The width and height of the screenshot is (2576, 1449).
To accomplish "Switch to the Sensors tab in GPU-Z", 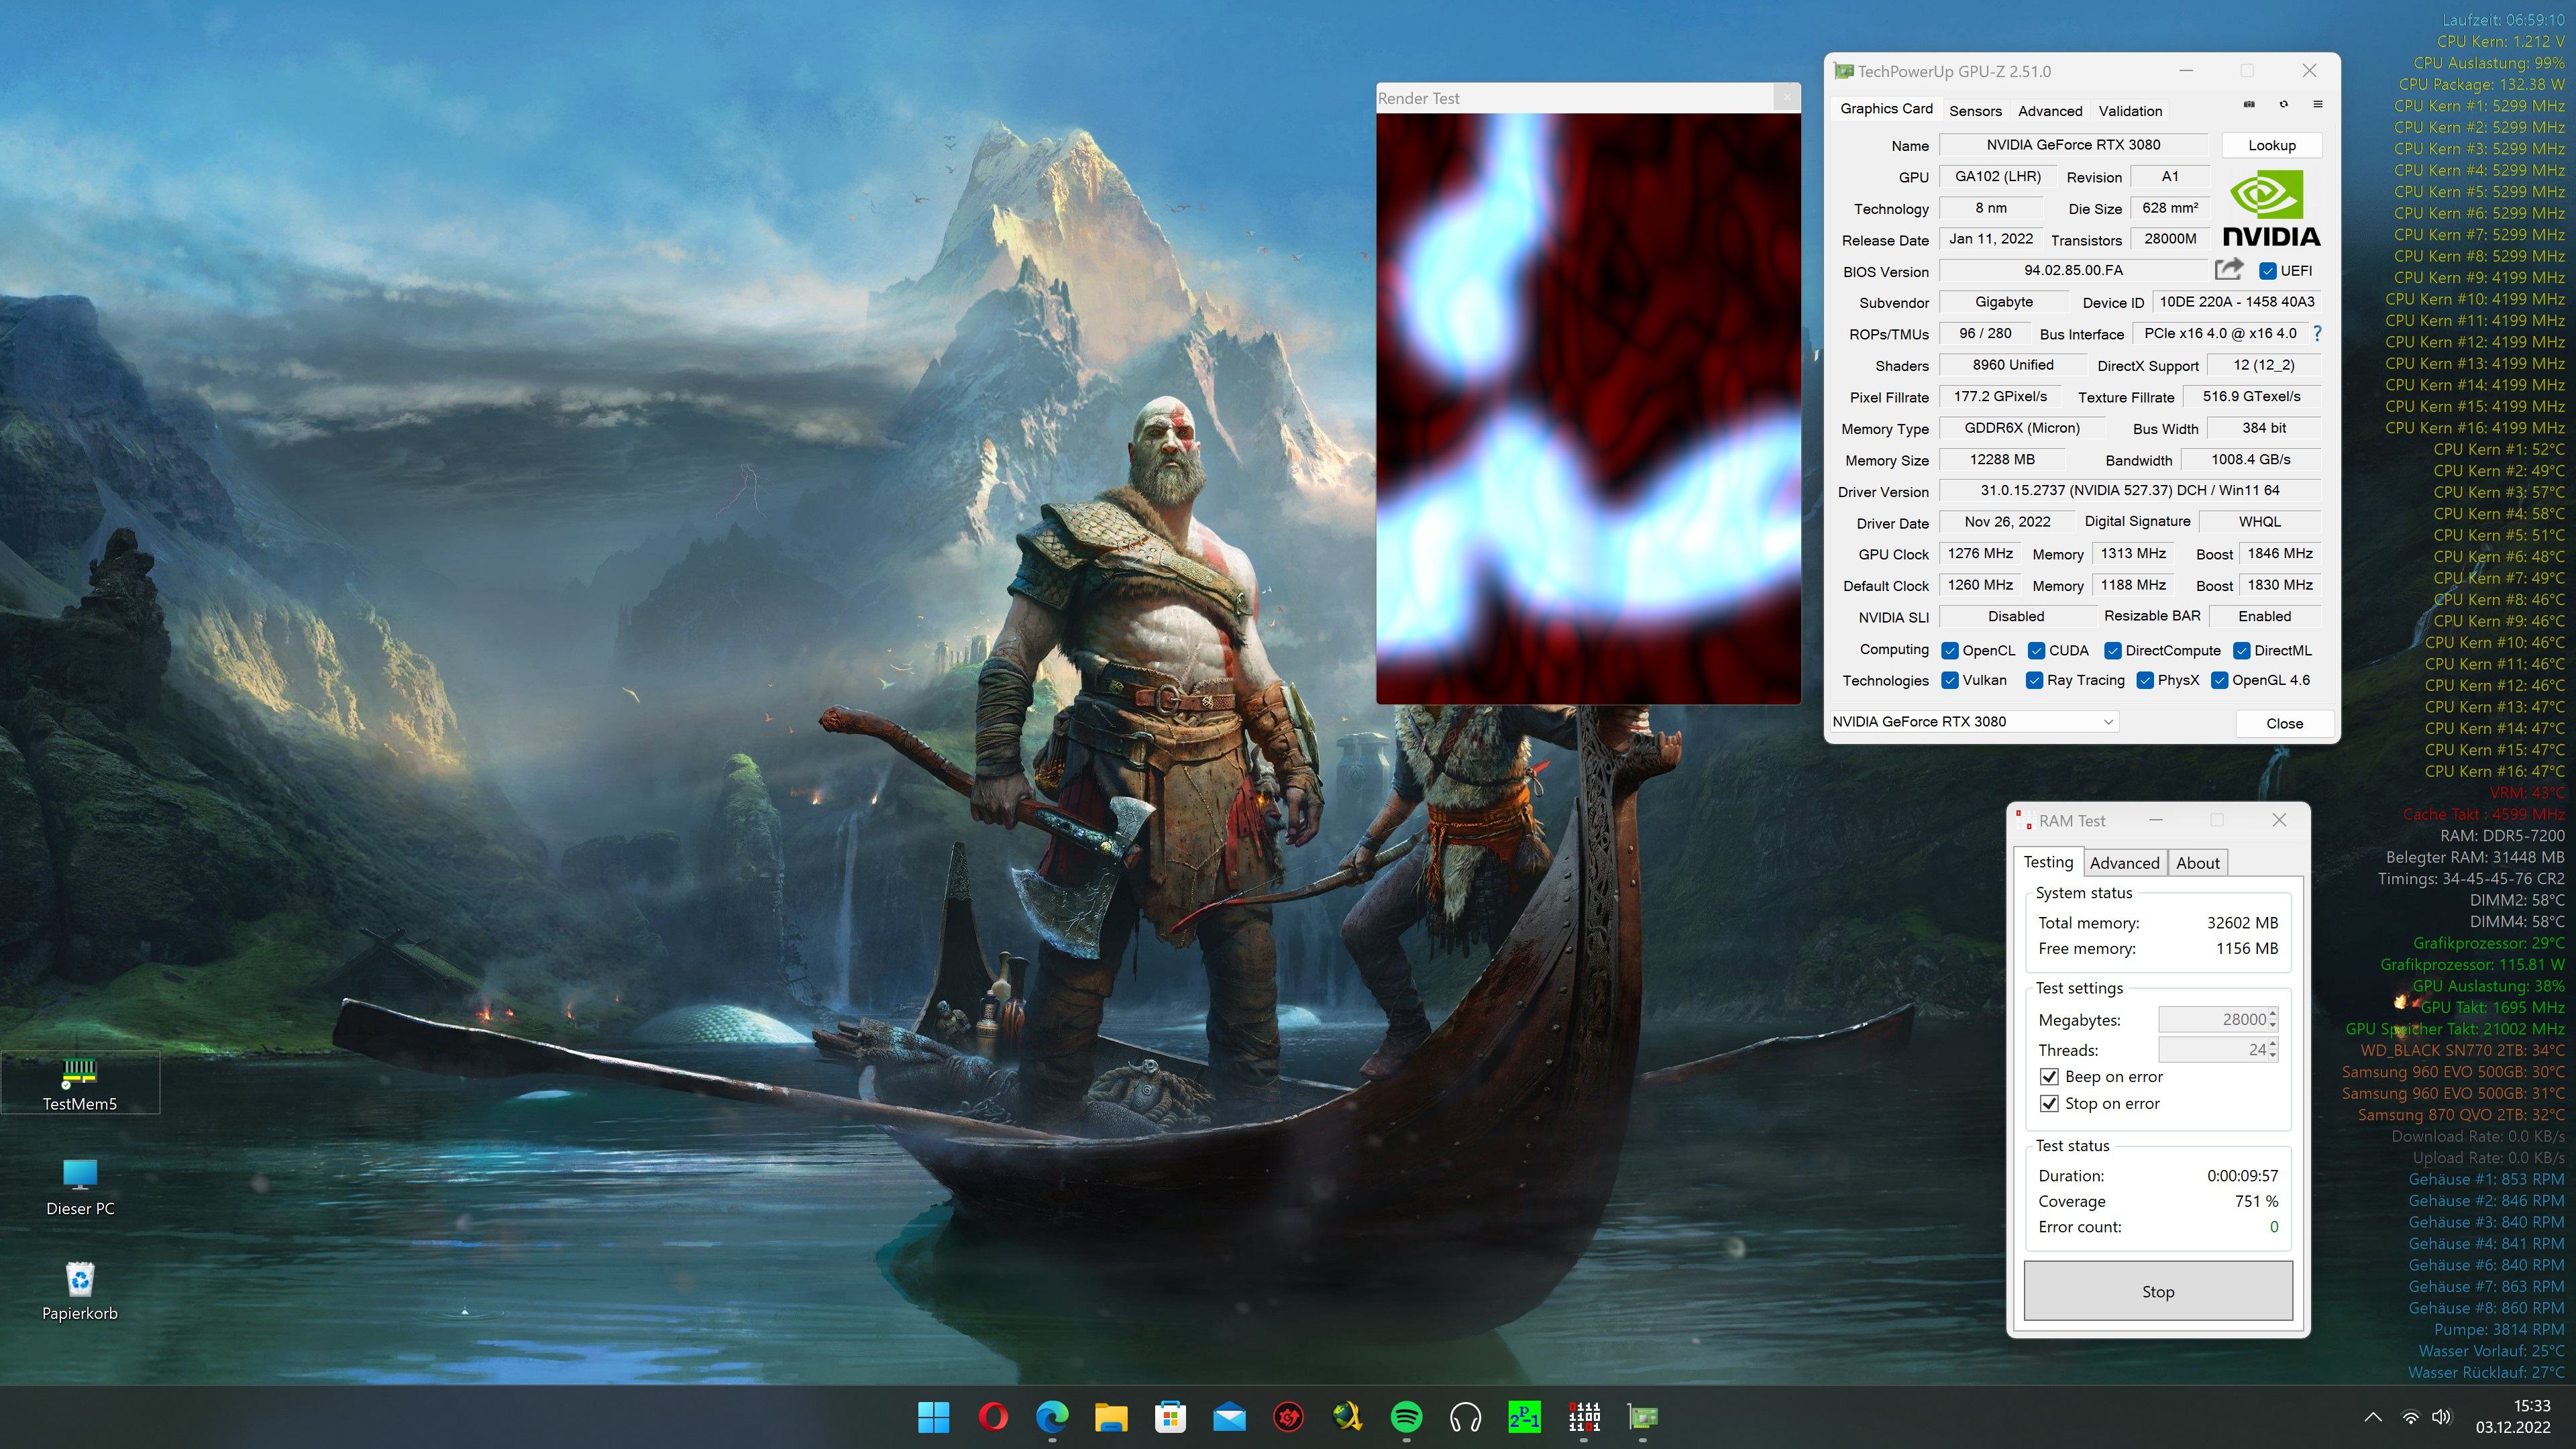I will [1975, 111].
